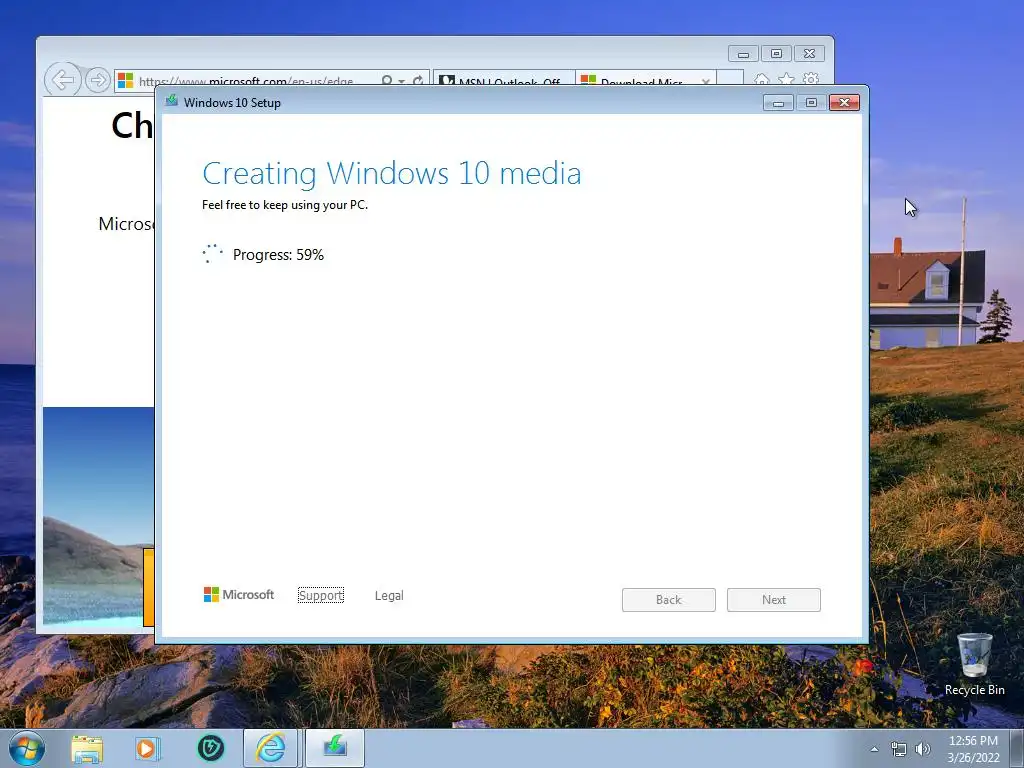Click the Progress: 59% text
The width and height of the screenshot is (1024, 768).
point(278,255)
